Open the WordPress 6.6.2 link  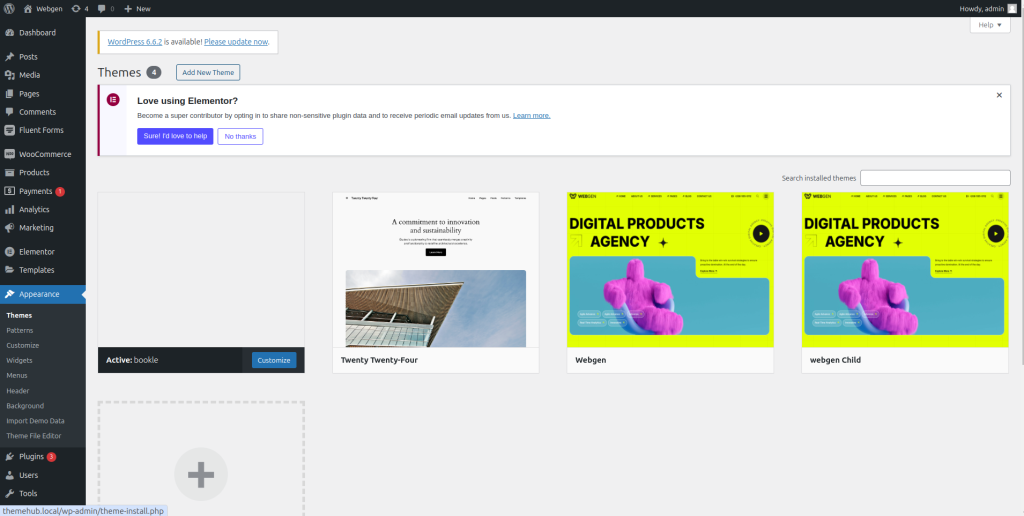click(x=135, y=41)
